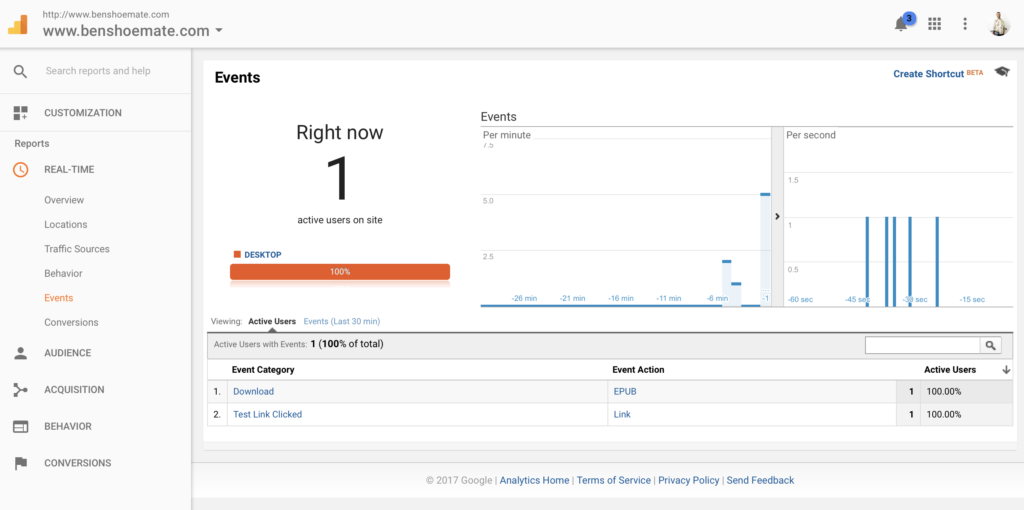Click the search button beside table filter
This screenshot has width=1024, height=510.
990,345
